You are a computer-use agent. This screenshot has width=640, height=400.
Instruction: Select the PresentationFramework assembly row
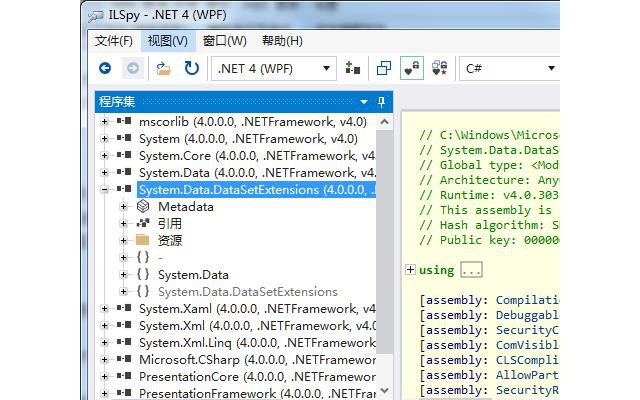coord(257,393)
